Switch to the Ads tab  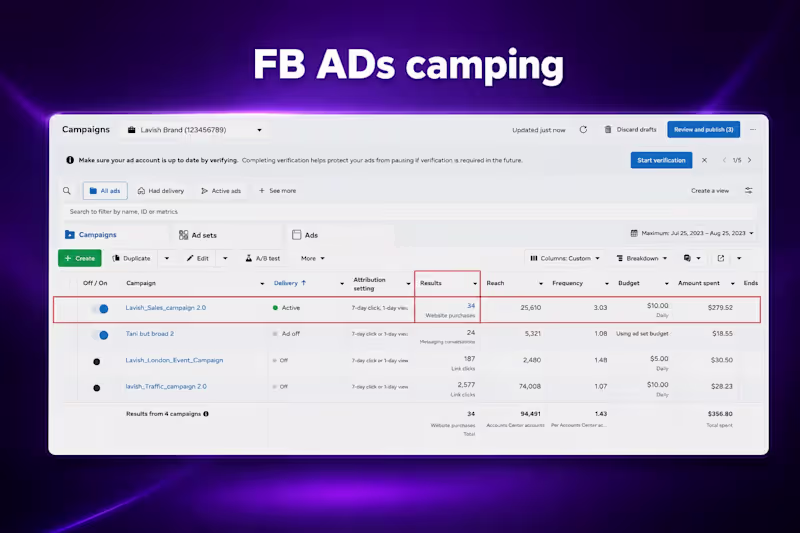click(x=305, y=235)
